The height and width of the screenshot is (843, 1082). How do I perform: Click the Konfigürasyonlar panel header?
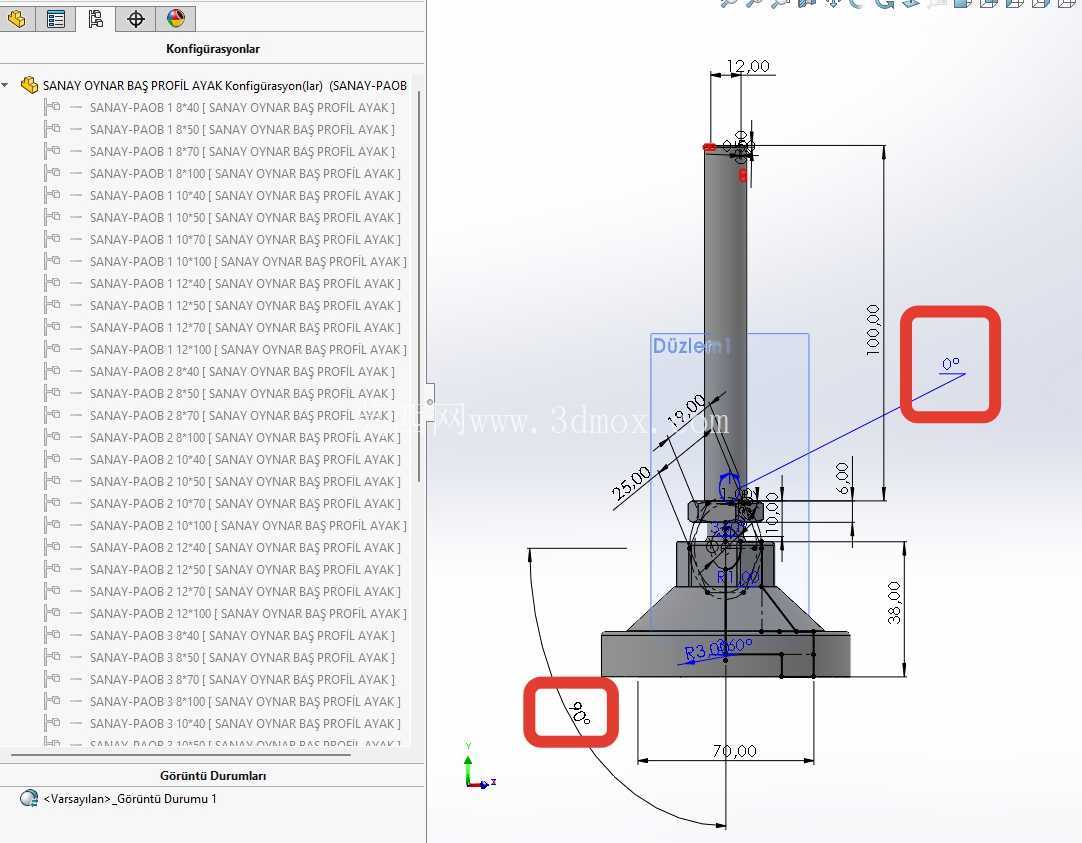tap(213, 49)
